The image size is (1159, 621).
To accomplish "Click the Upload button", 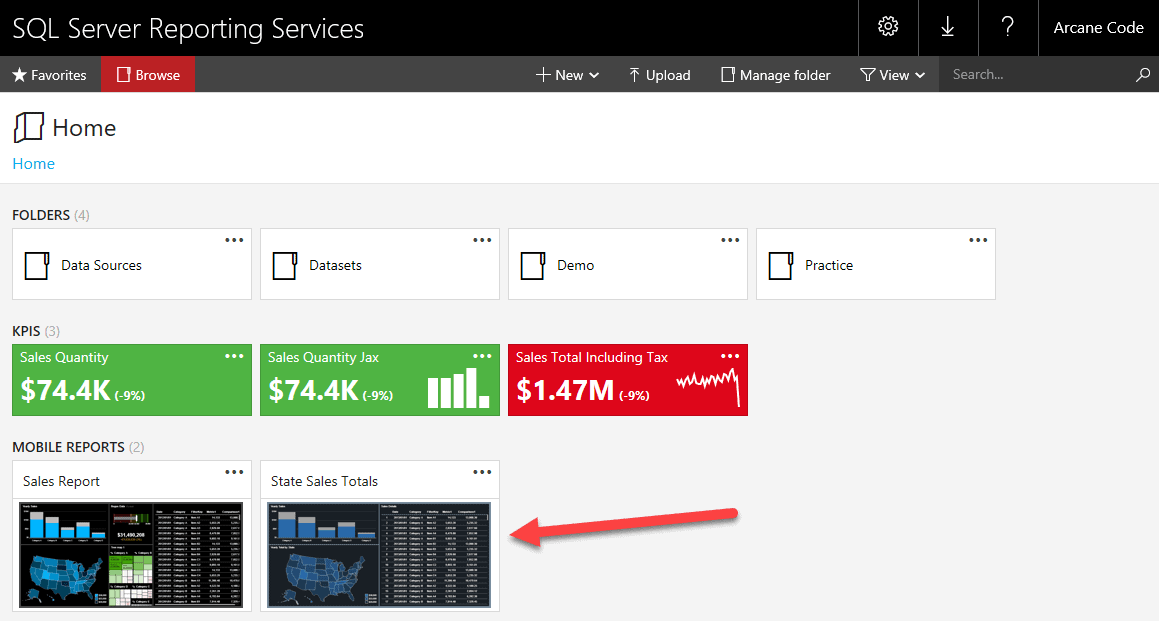I will pos(659,75).
